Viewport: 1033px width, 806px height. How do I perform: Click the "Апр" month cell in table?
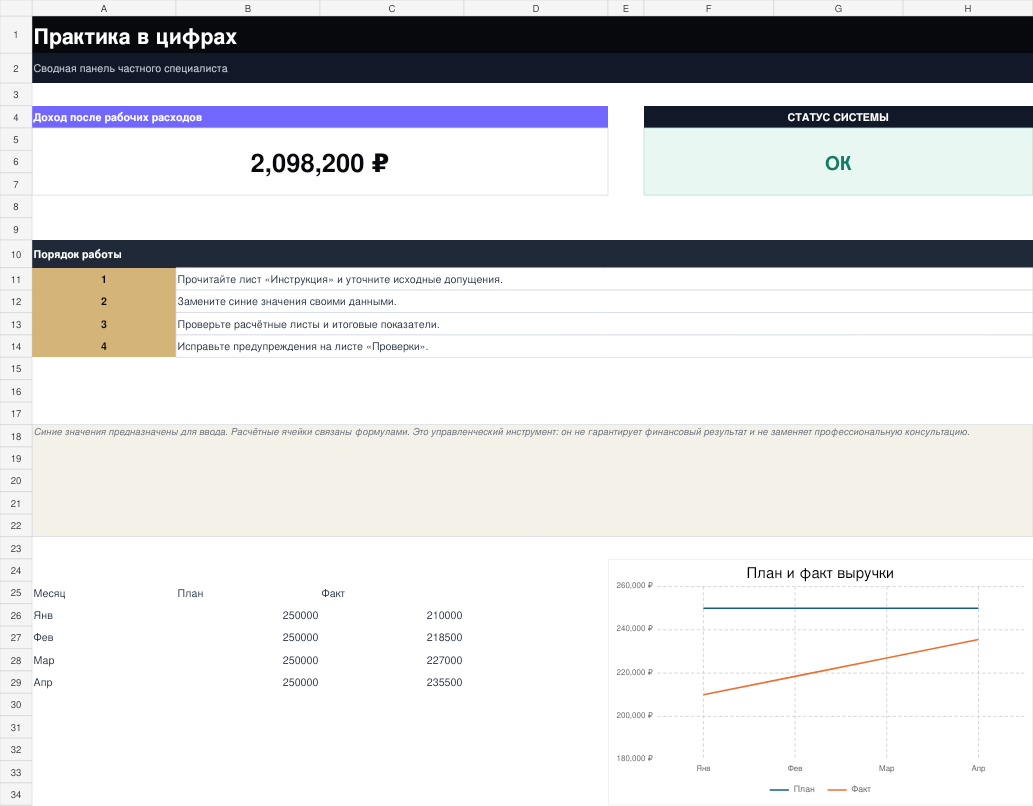[103, 683]
